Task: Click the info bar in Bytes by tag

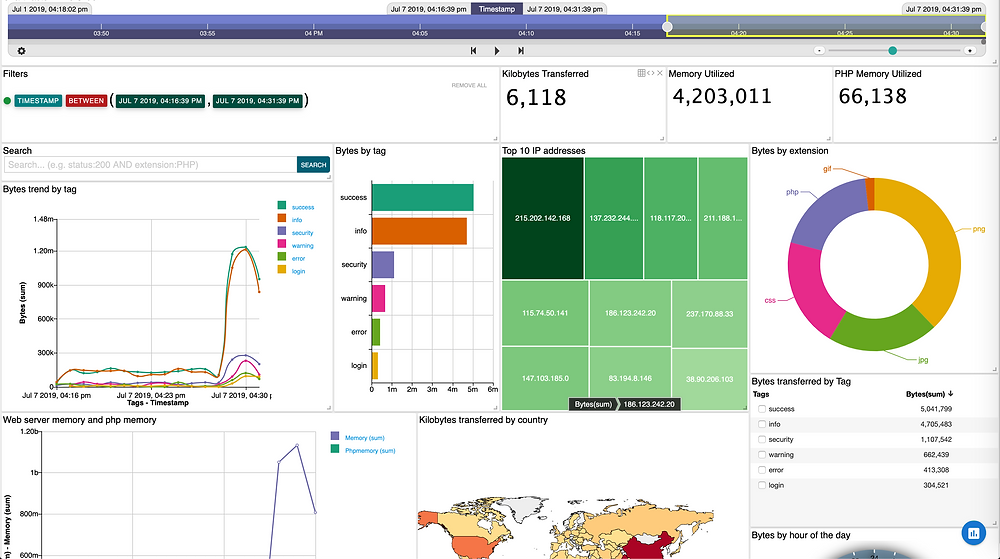Action: pos(419,231)
